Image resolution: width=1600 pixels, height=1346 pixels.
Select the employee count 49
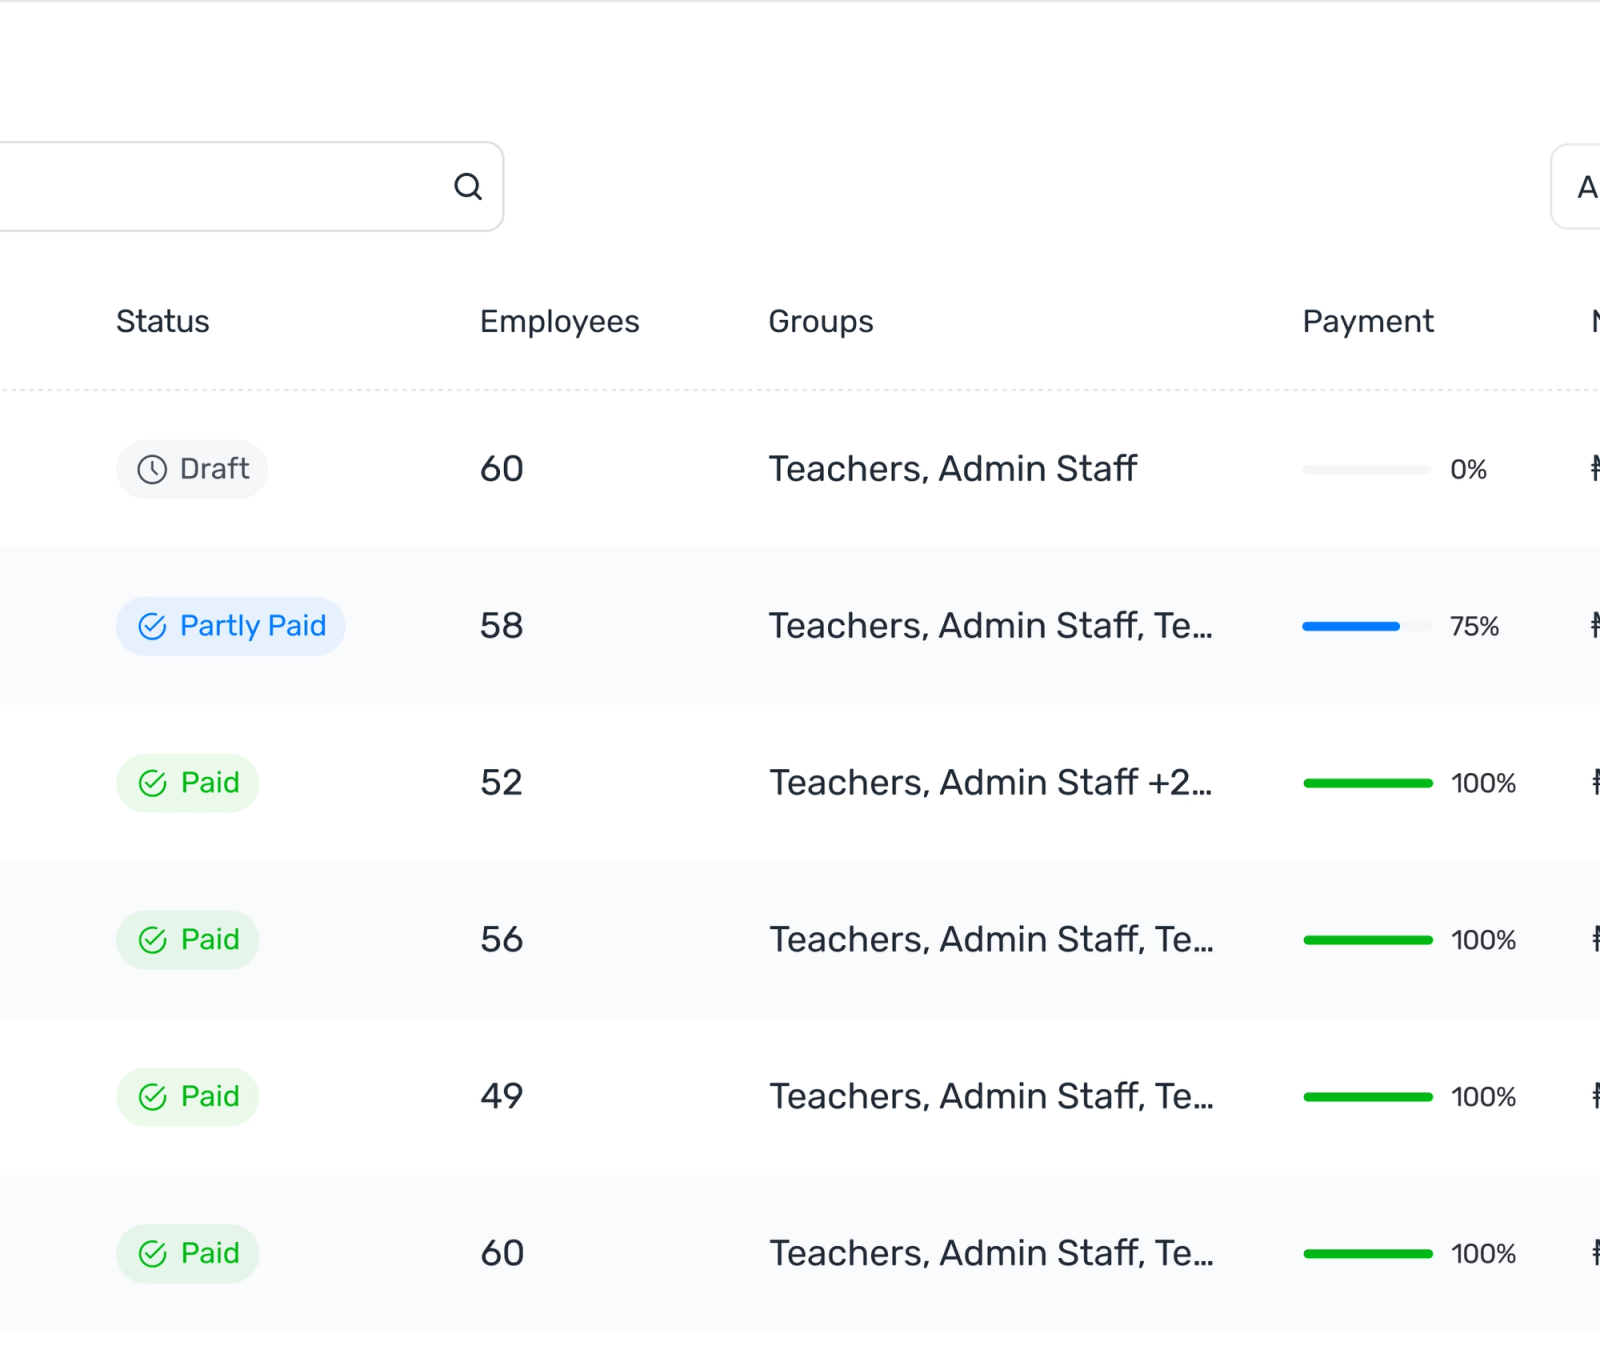click(502, 1097)
